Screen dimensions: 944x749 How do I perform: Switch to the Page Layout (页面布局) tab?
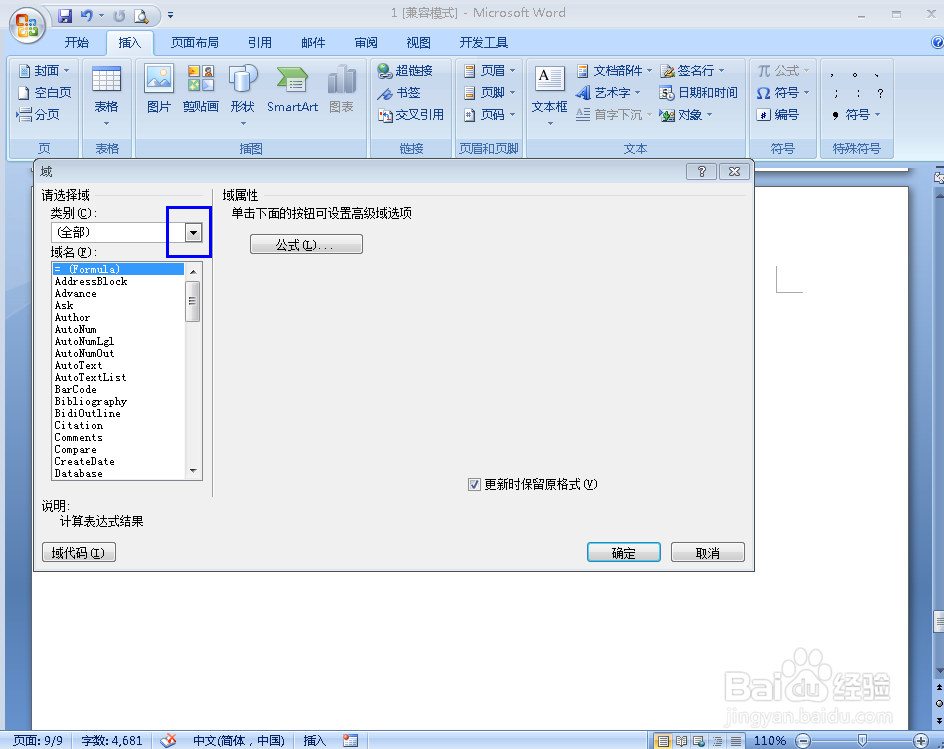click(194, 43)
